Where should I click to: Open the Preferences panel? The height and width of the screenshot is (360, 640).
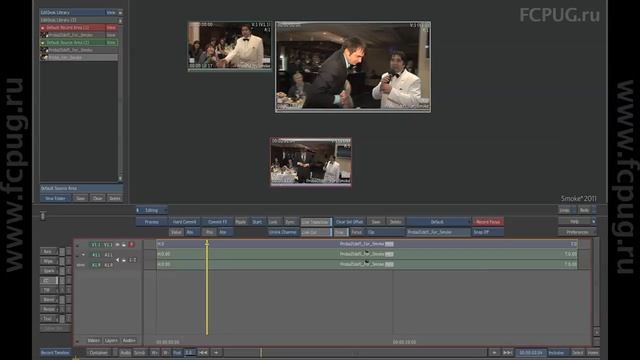point(577,232)
